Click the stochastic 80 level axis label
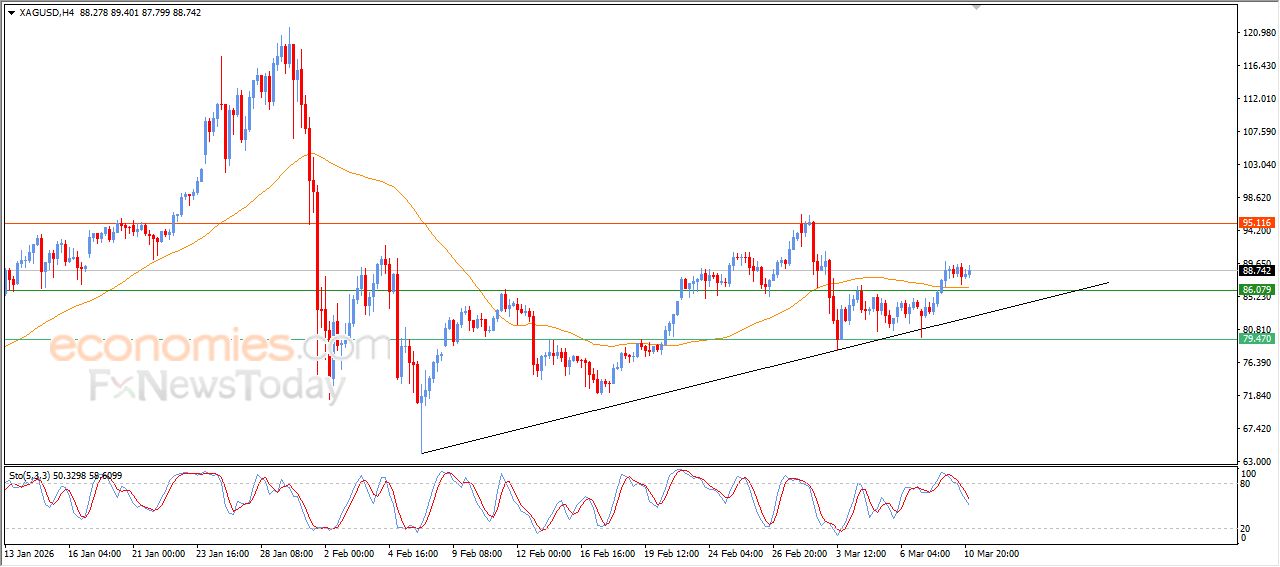The width and height of the screenshot is (1280, 567). point(1246,484)
